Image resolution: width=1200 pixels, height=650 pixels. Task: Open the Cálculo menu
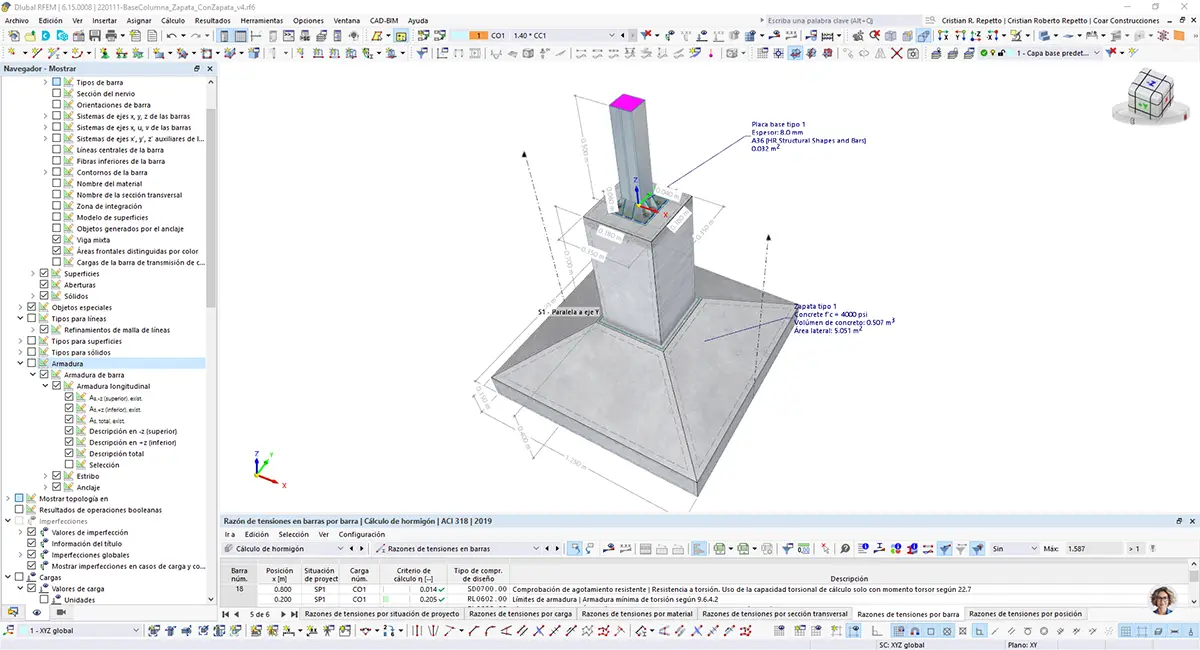coord(172,20)
